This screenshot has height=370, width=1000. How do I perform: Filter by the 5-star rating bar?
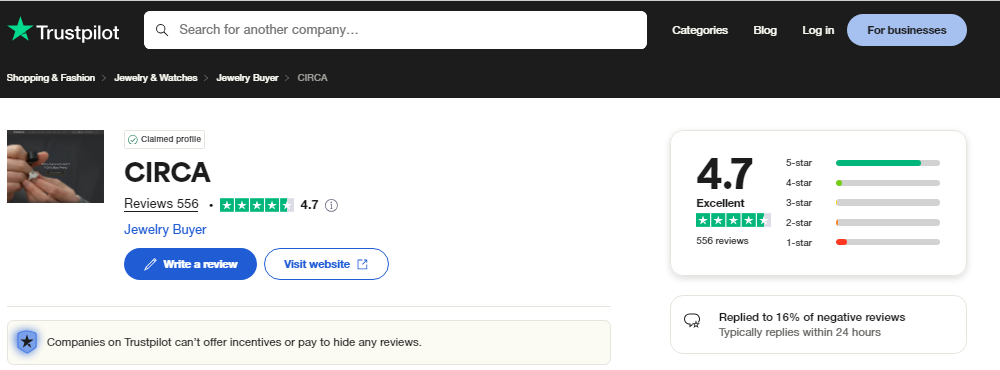888,163
